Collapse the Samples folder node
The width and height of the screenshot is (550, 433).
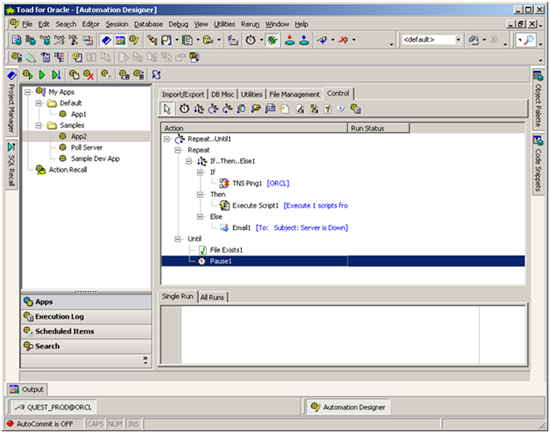[39, 125]
